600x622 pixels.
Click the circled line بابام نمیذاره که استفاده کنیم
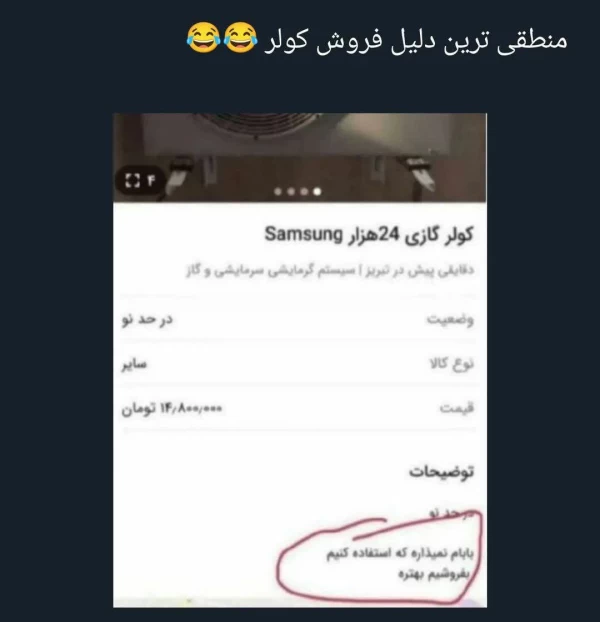click(x=400, y=553)
